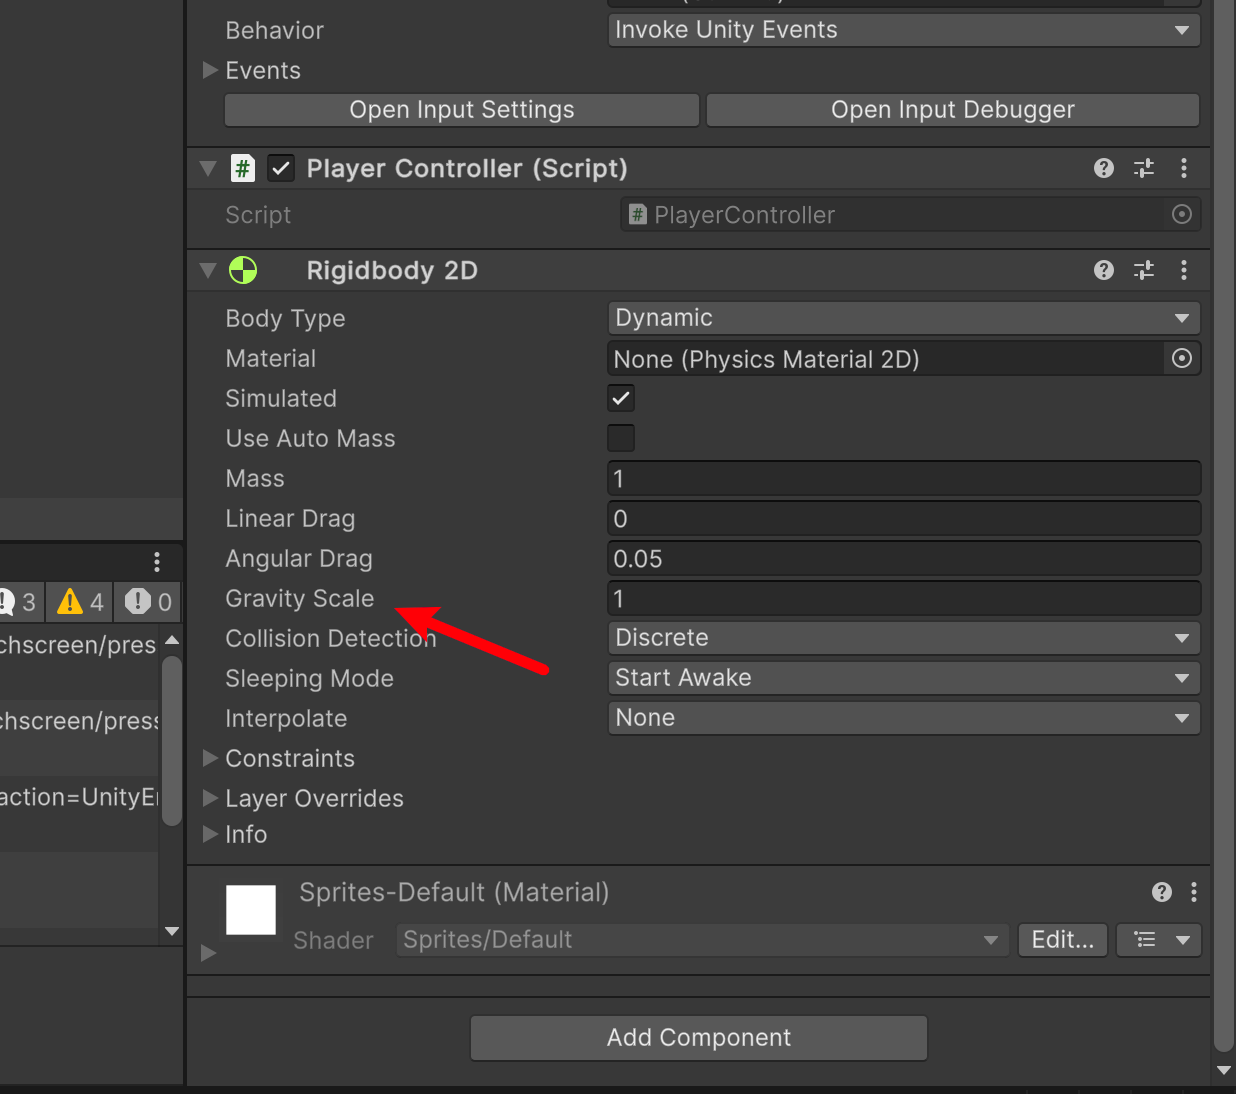The image size is (1236, 1094).
Task: Open Sprites-Default material three-dot menu
Action: (x=1194, y=892)
